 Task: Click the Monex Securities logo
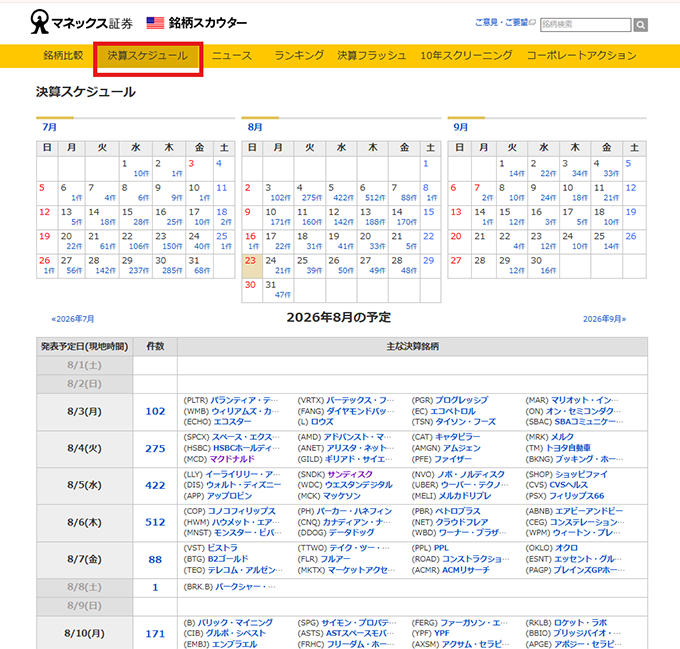click(82, 22)
